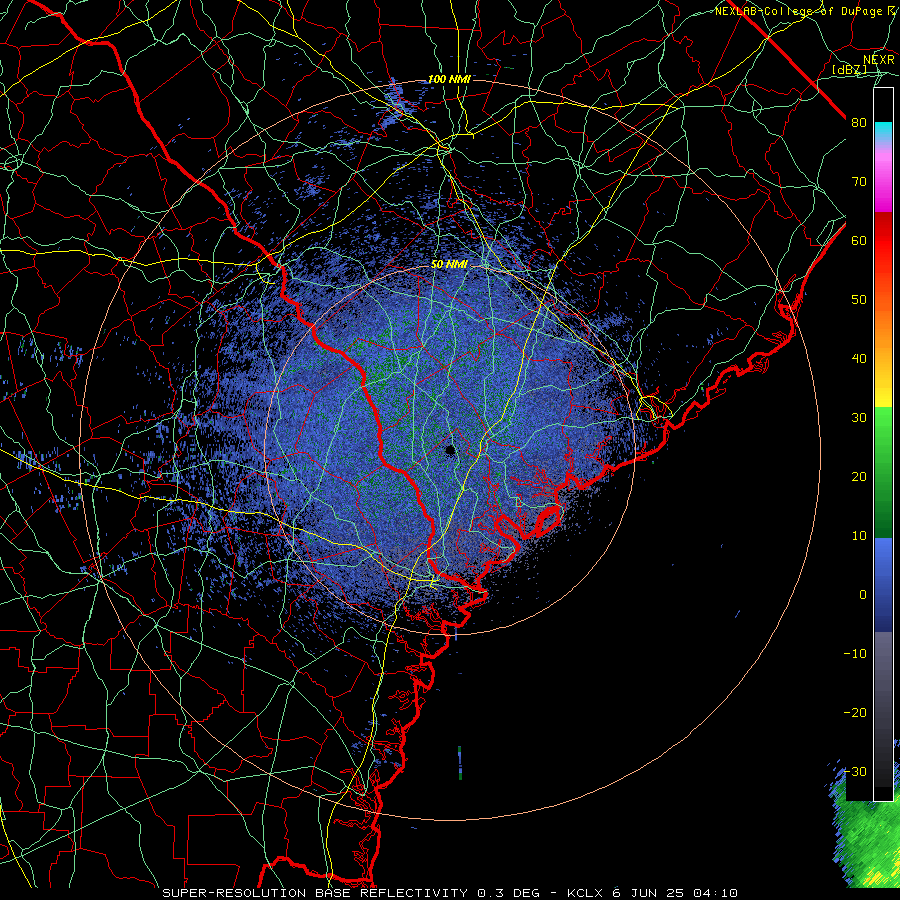Click the 50 value on the dBZ scale
Screen dimensions: 900x900
click(859, 300)
